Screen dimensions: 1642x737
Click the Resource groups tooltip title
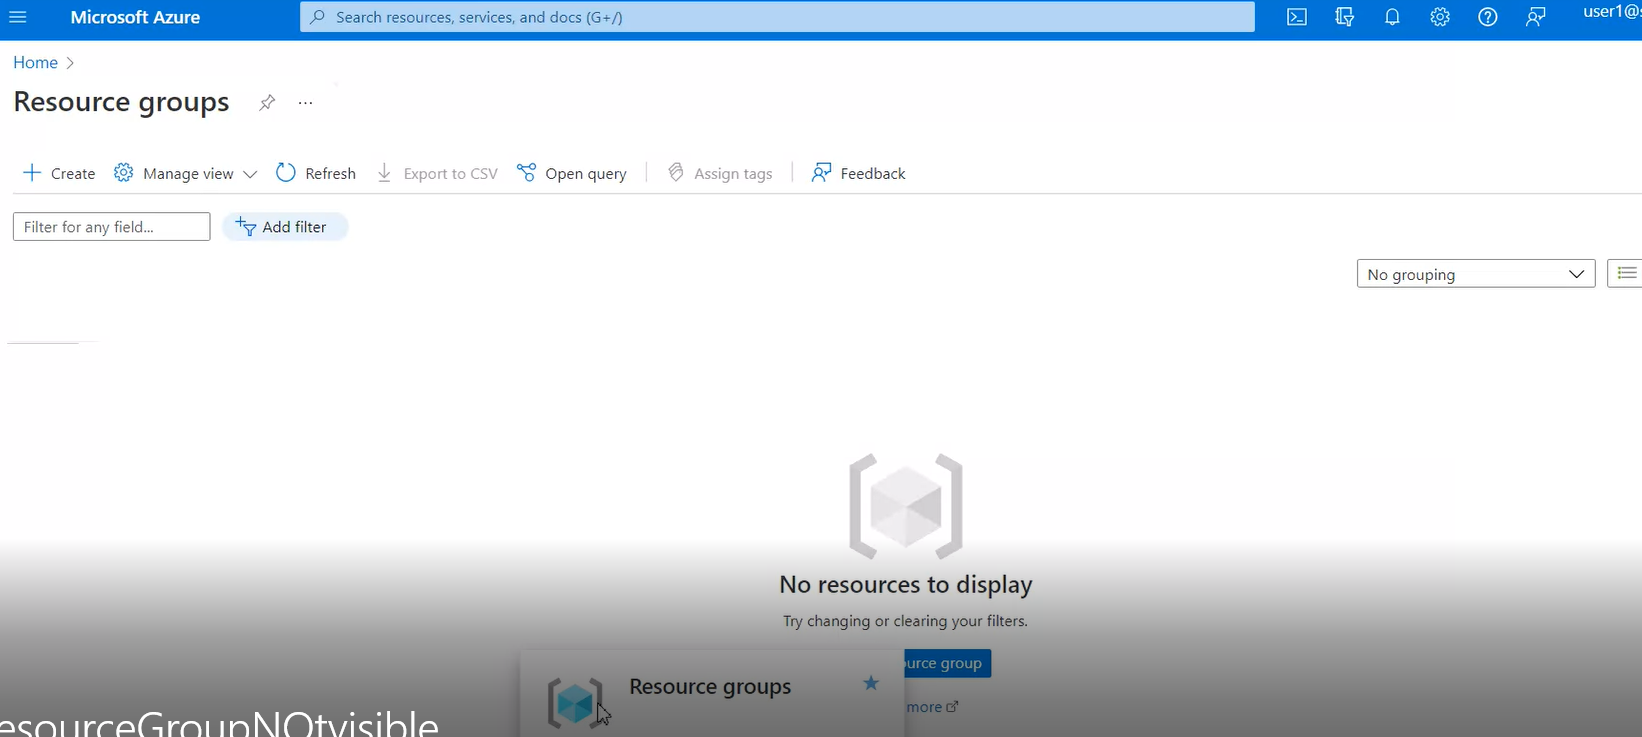click(x=710, y=687)
